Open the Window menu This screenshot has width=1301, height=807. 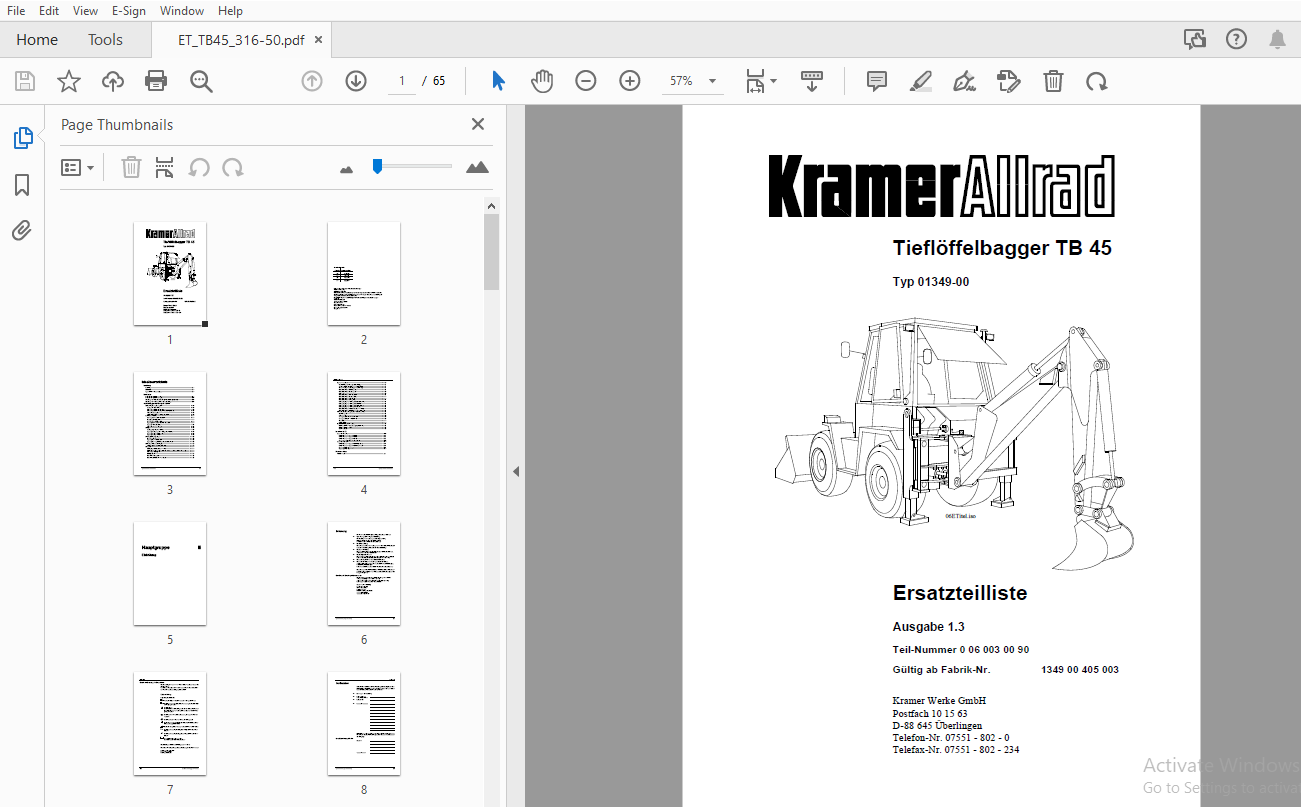tap(182, 11)
